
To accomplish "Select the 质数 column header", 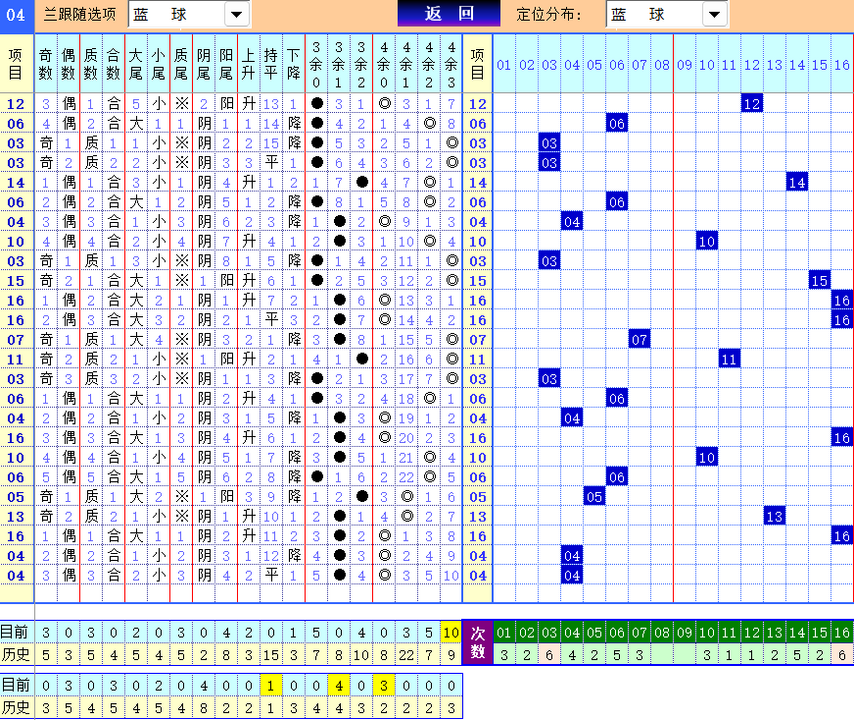I will tap(91, 64).
